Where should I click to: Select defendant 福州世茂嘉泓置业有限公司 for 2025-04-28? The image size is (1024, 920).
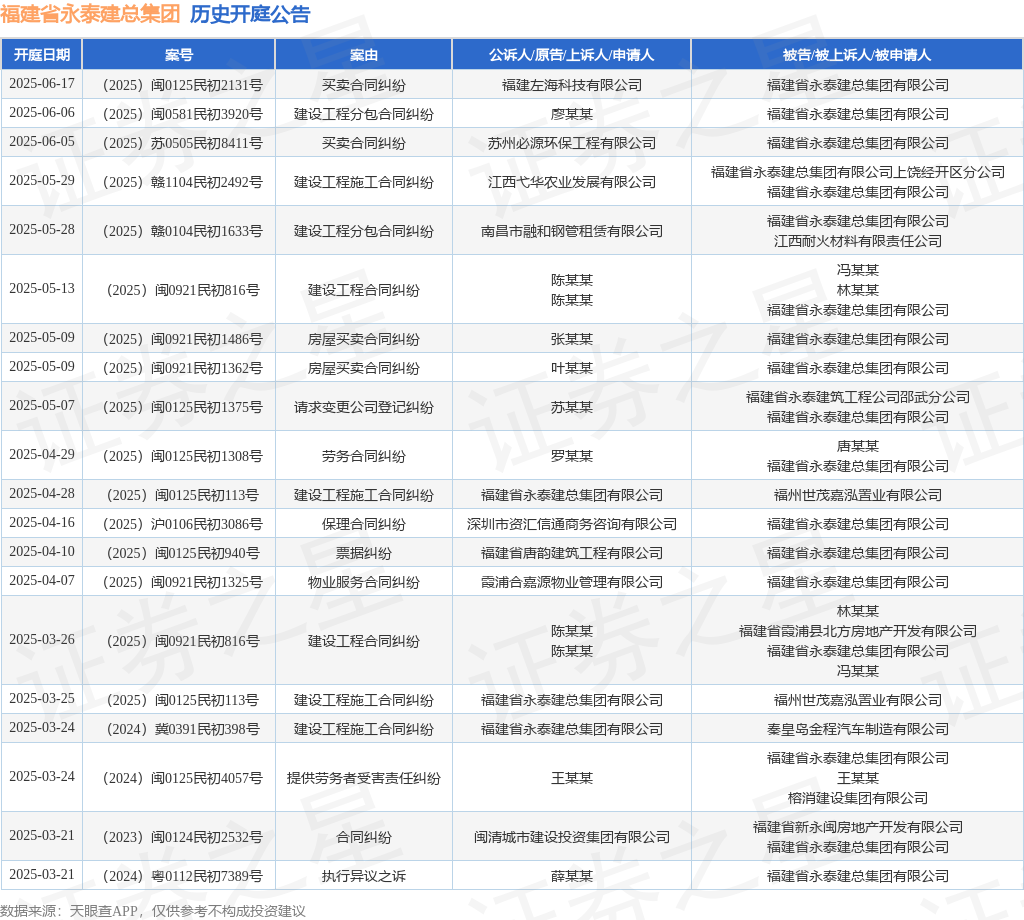(x=857, y=495)
